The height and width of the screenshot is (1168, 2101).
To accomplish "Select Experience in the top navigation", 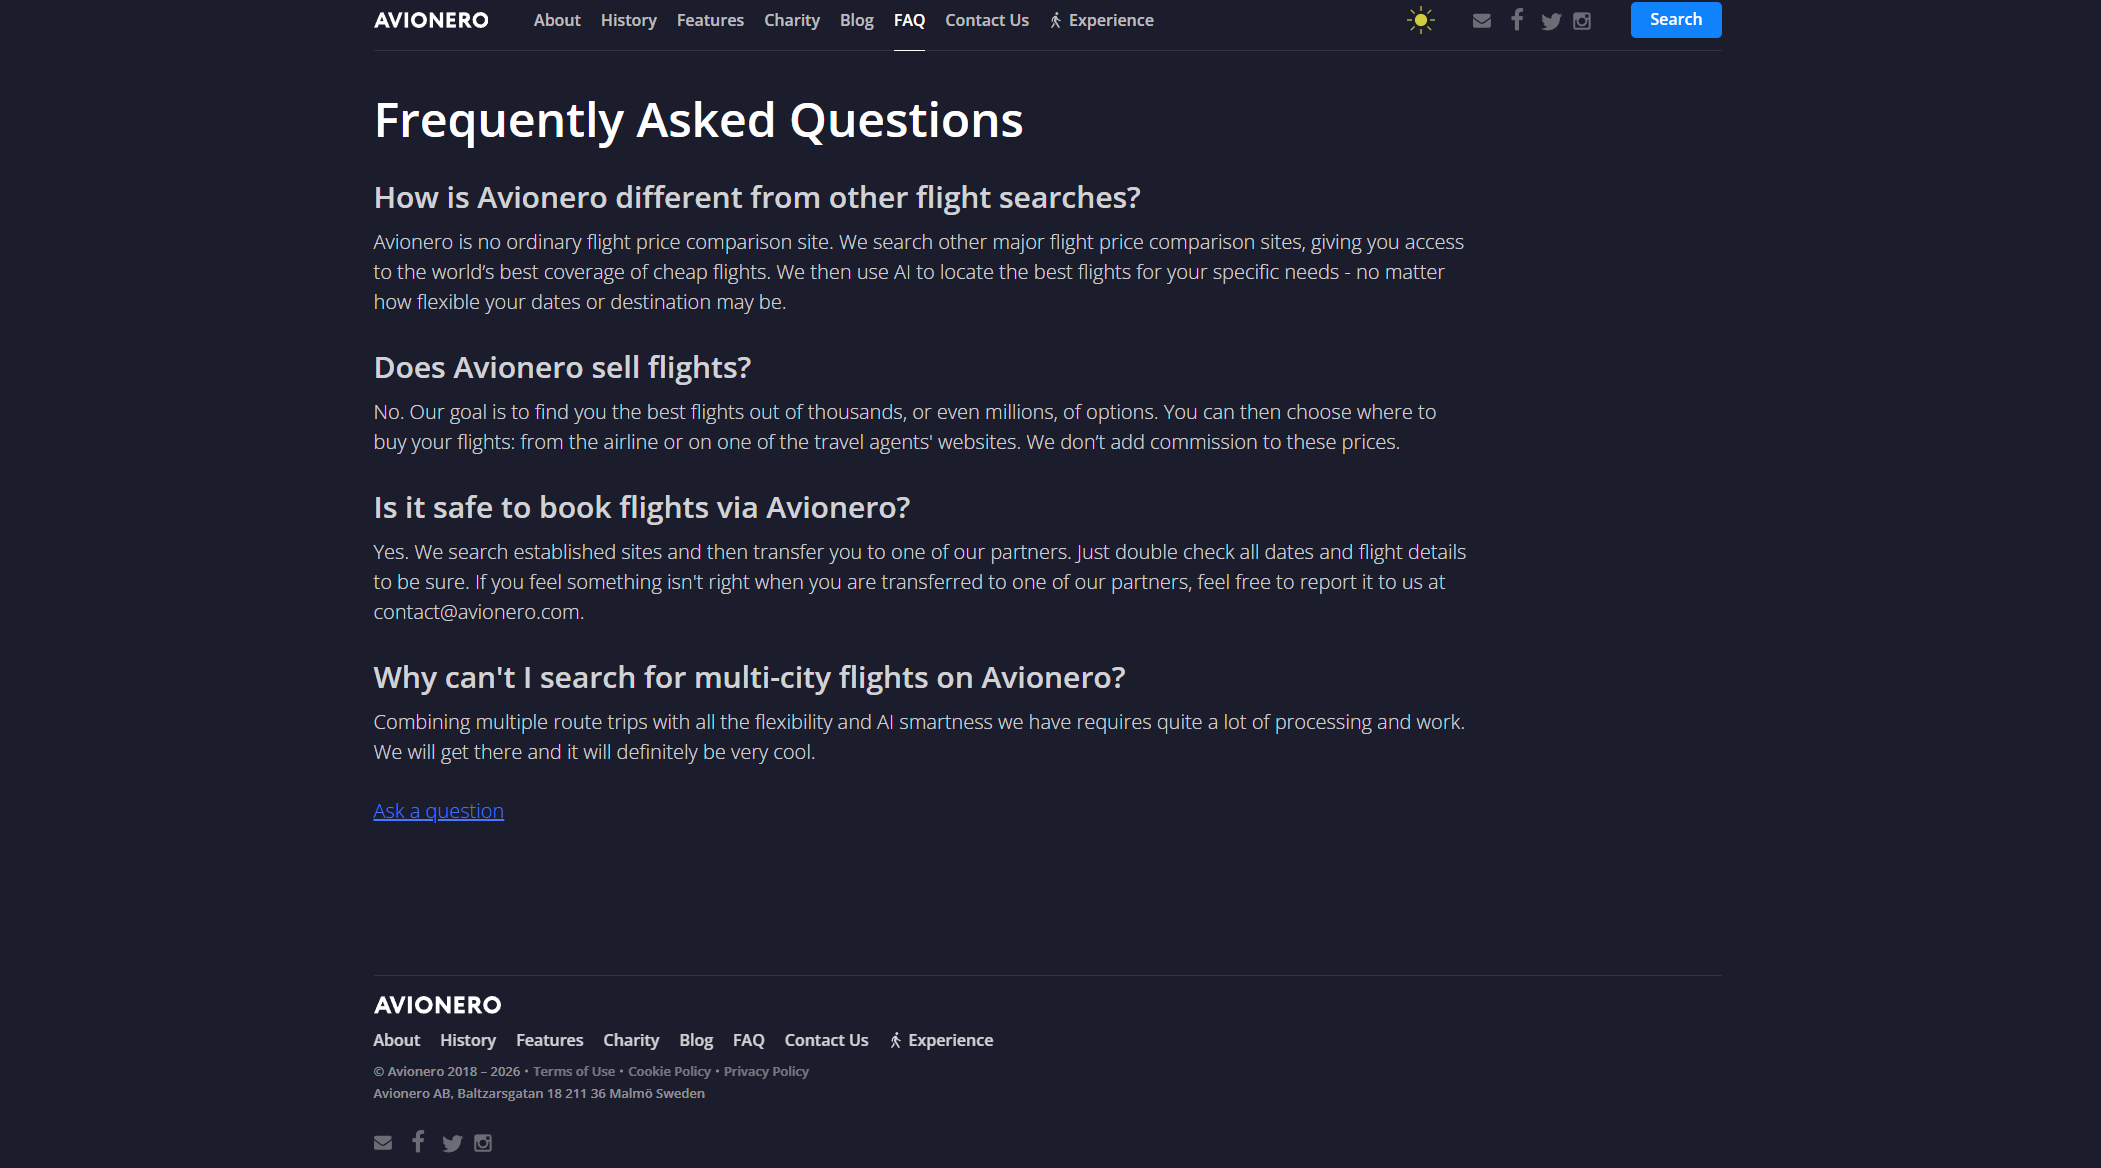I will [1102, 20].
